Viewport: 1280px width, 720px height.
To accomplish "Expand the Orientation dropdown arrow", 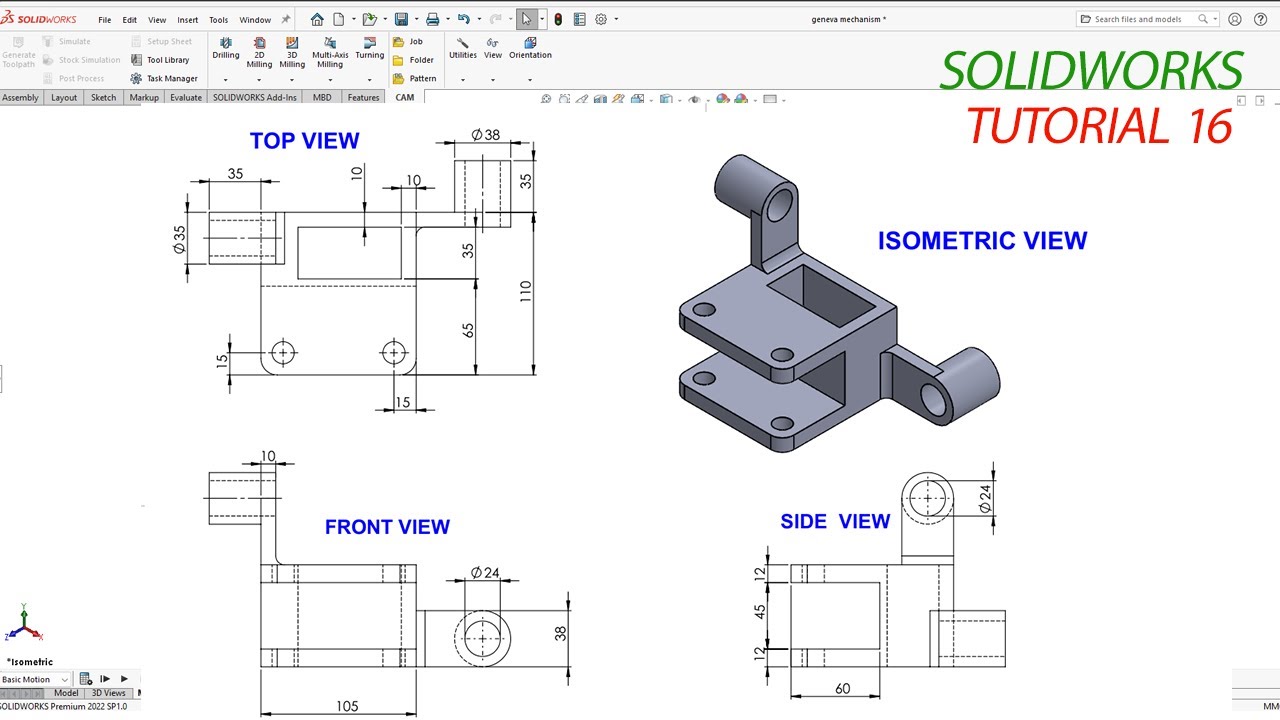I will coord(530,80).
